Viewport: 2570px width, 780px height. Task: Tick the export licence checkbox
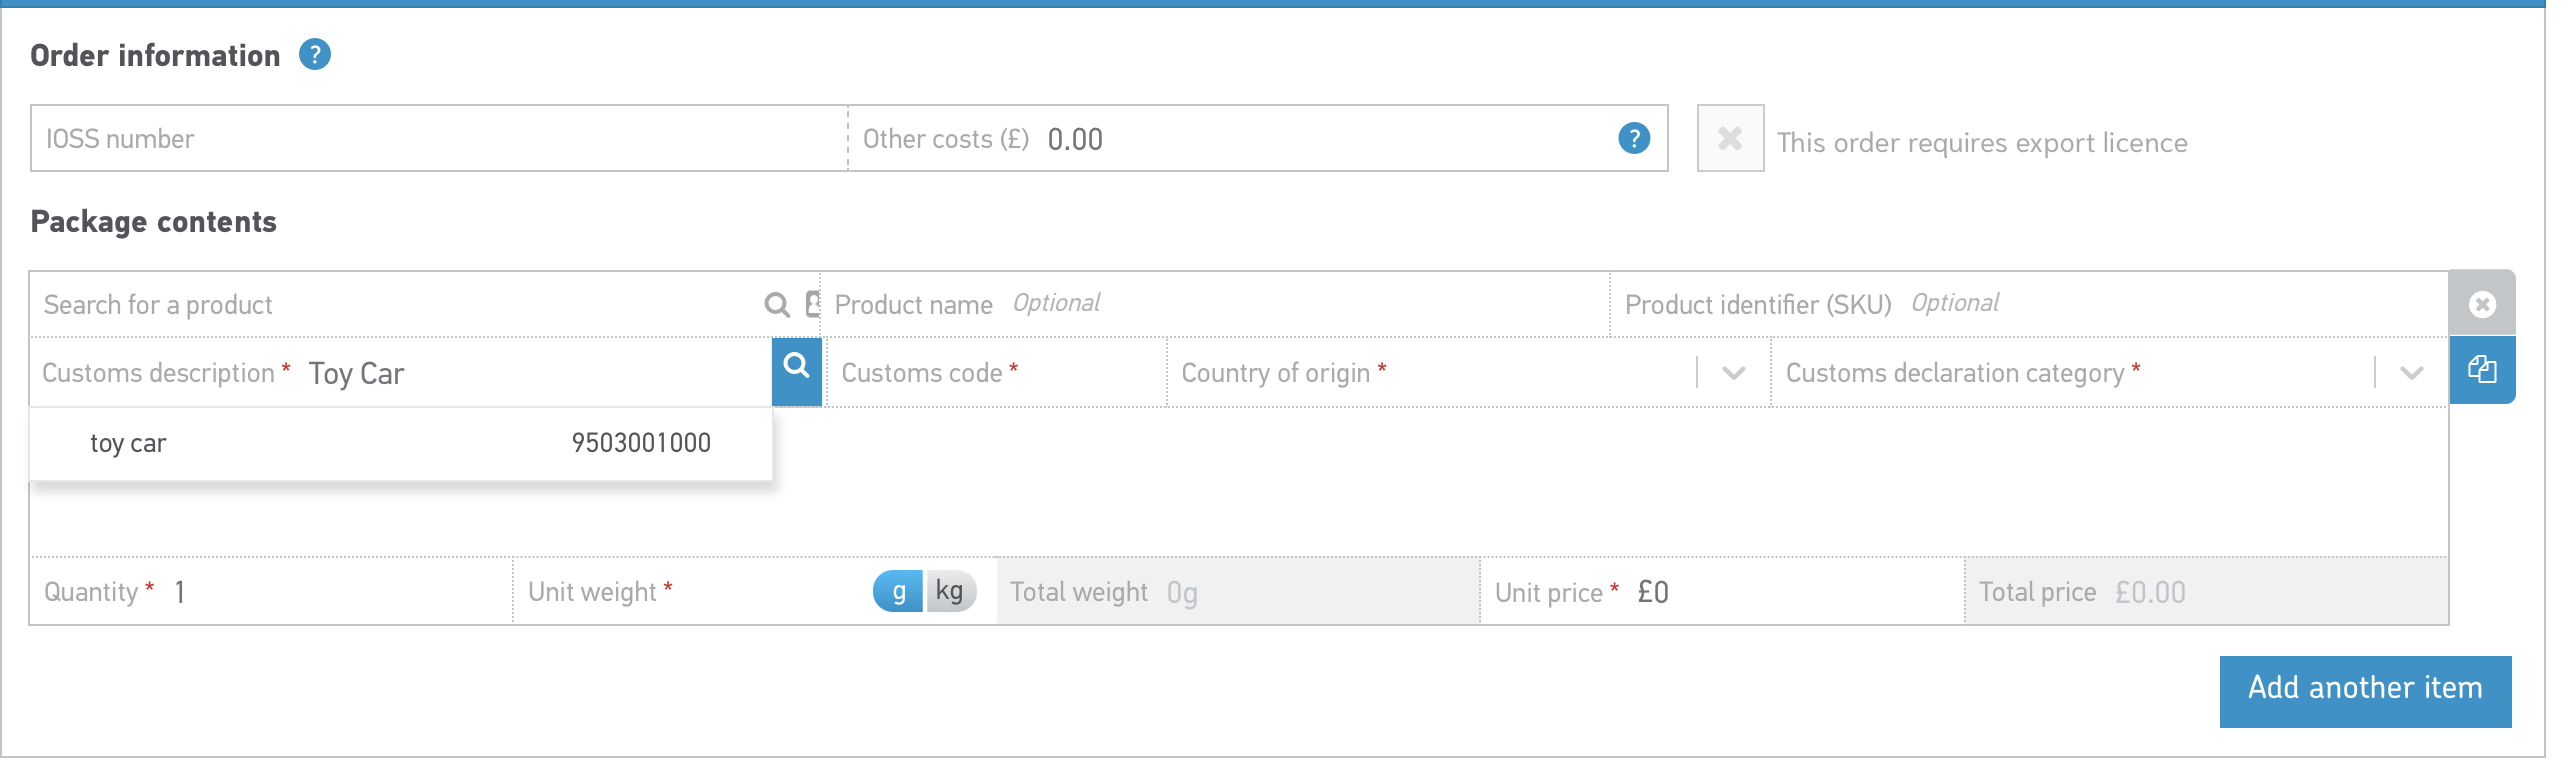pyautogui.click(x=1729, y=139)
